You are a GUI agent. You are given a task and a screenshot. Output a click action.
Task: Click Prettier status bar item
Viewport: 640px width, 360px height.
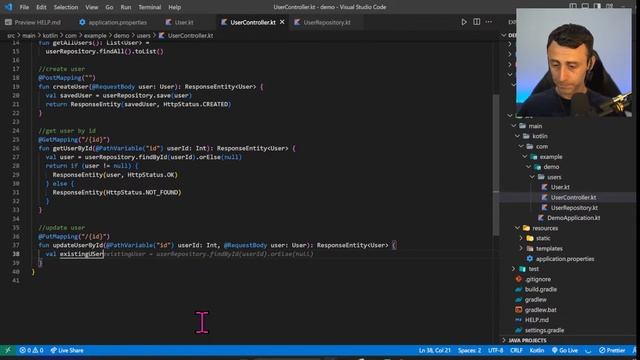(612, 350)
